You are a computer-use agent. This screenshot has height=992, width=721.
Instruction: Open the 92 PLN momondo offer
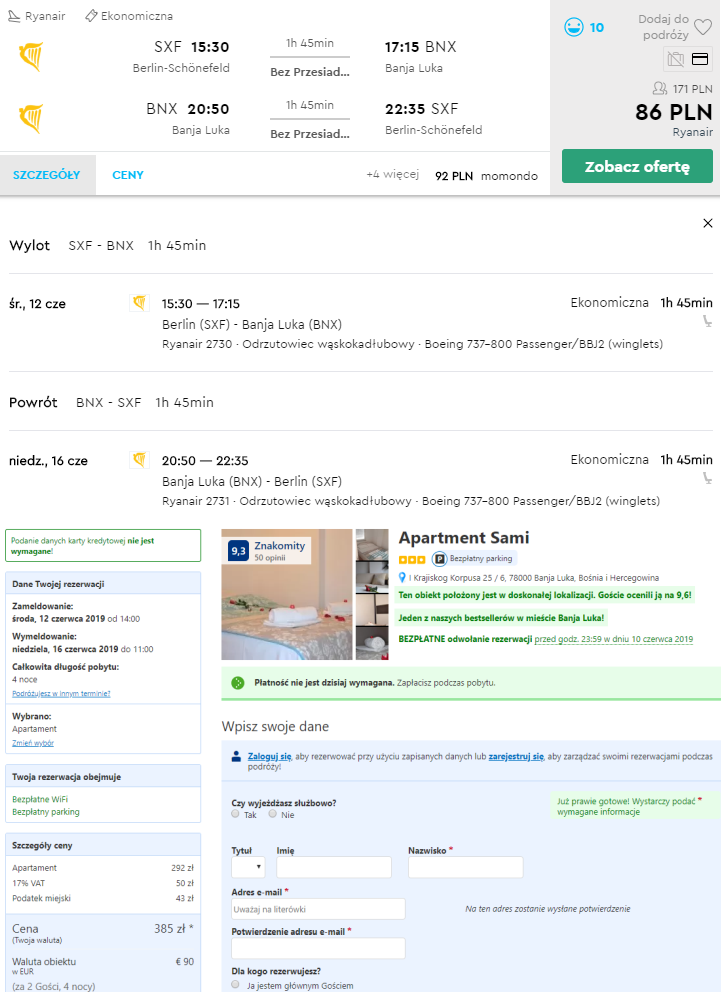(486, 176)
